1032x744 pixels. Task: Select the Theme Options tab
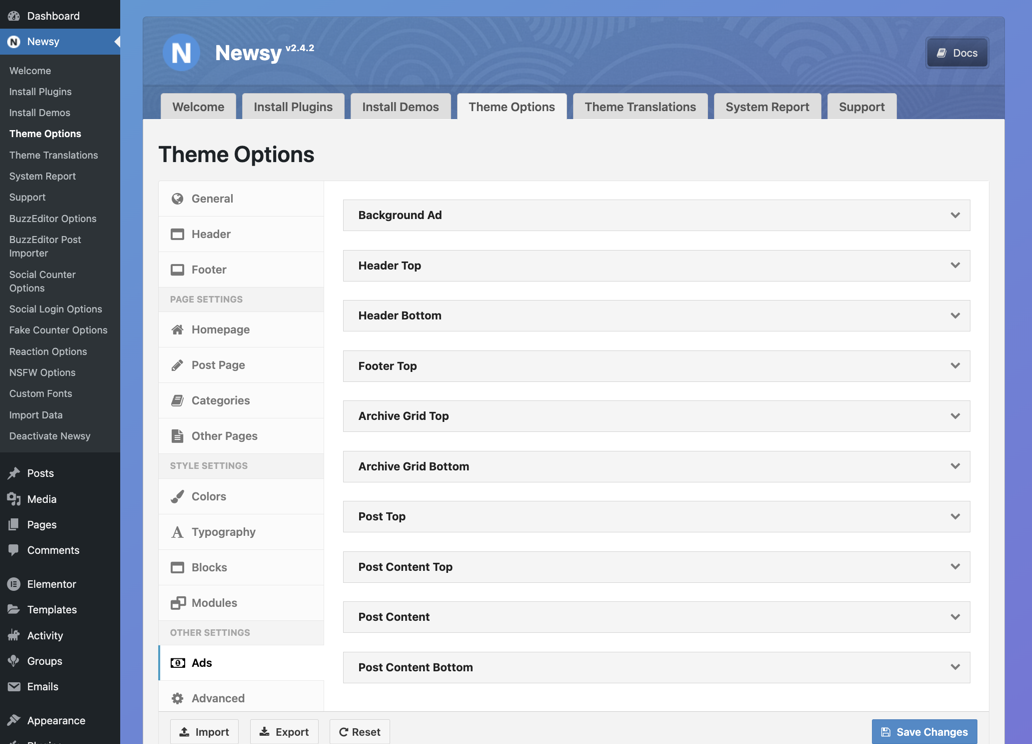click(x=511, y=107)
